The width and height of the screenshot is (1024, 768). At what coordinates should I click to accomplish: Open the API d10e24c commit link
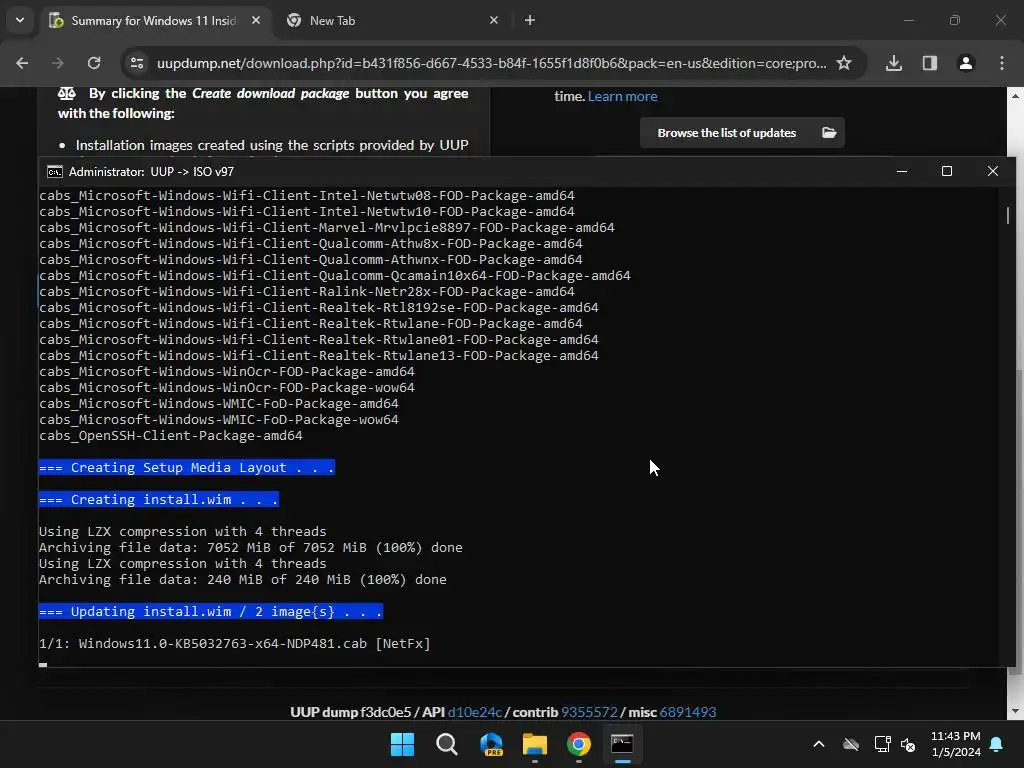click(475, 712)
